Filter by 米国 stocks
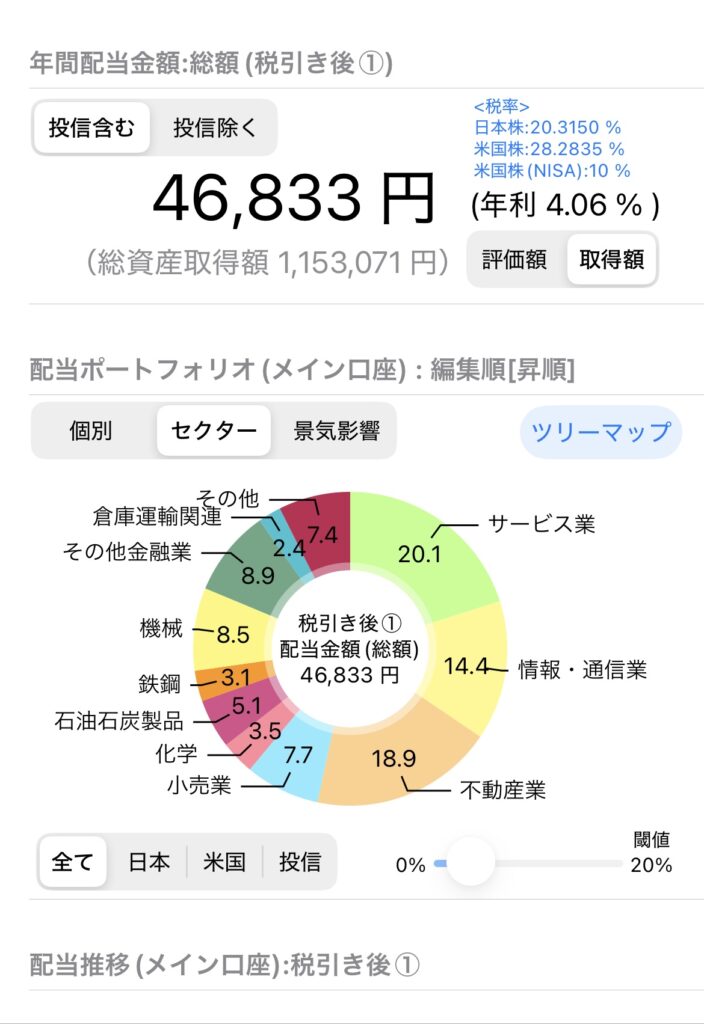 (224, 861)
